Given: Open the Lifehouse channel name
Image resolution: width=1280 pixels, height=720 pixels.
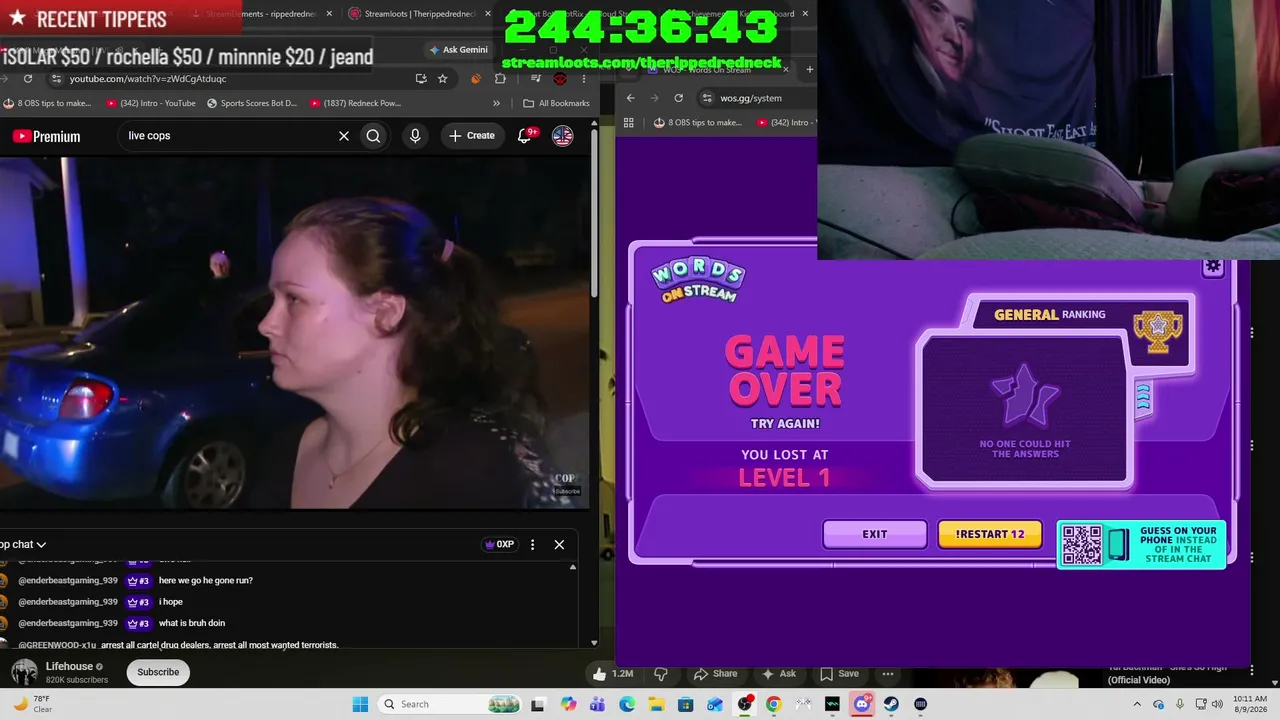Looking at the screenshot, I should coord(70,666).
